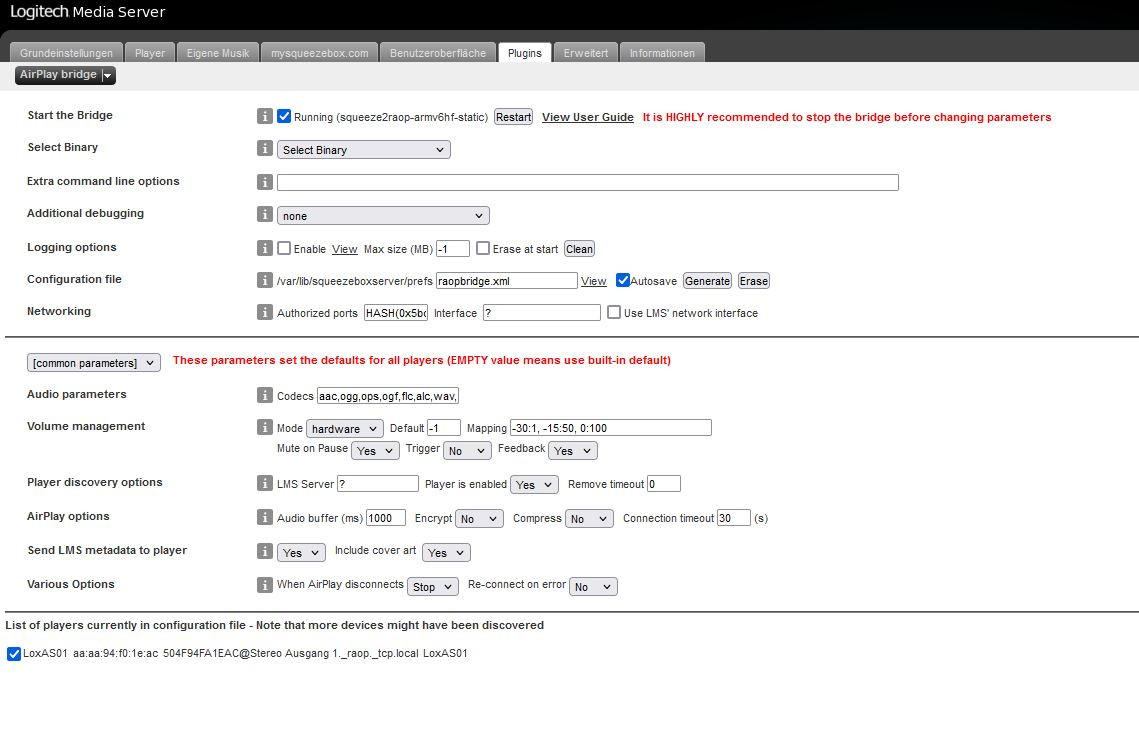This screenshot has height=743, width=1139.
Task: Open the Mute on Pause dropdown
Action: coord(376,450)
